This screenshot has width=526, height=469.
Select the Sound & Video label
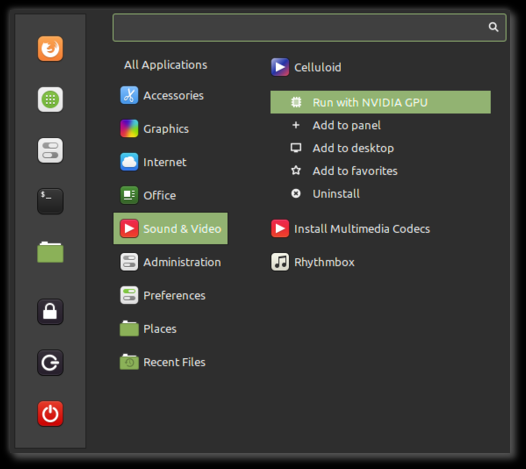click(x=182, y=229)
